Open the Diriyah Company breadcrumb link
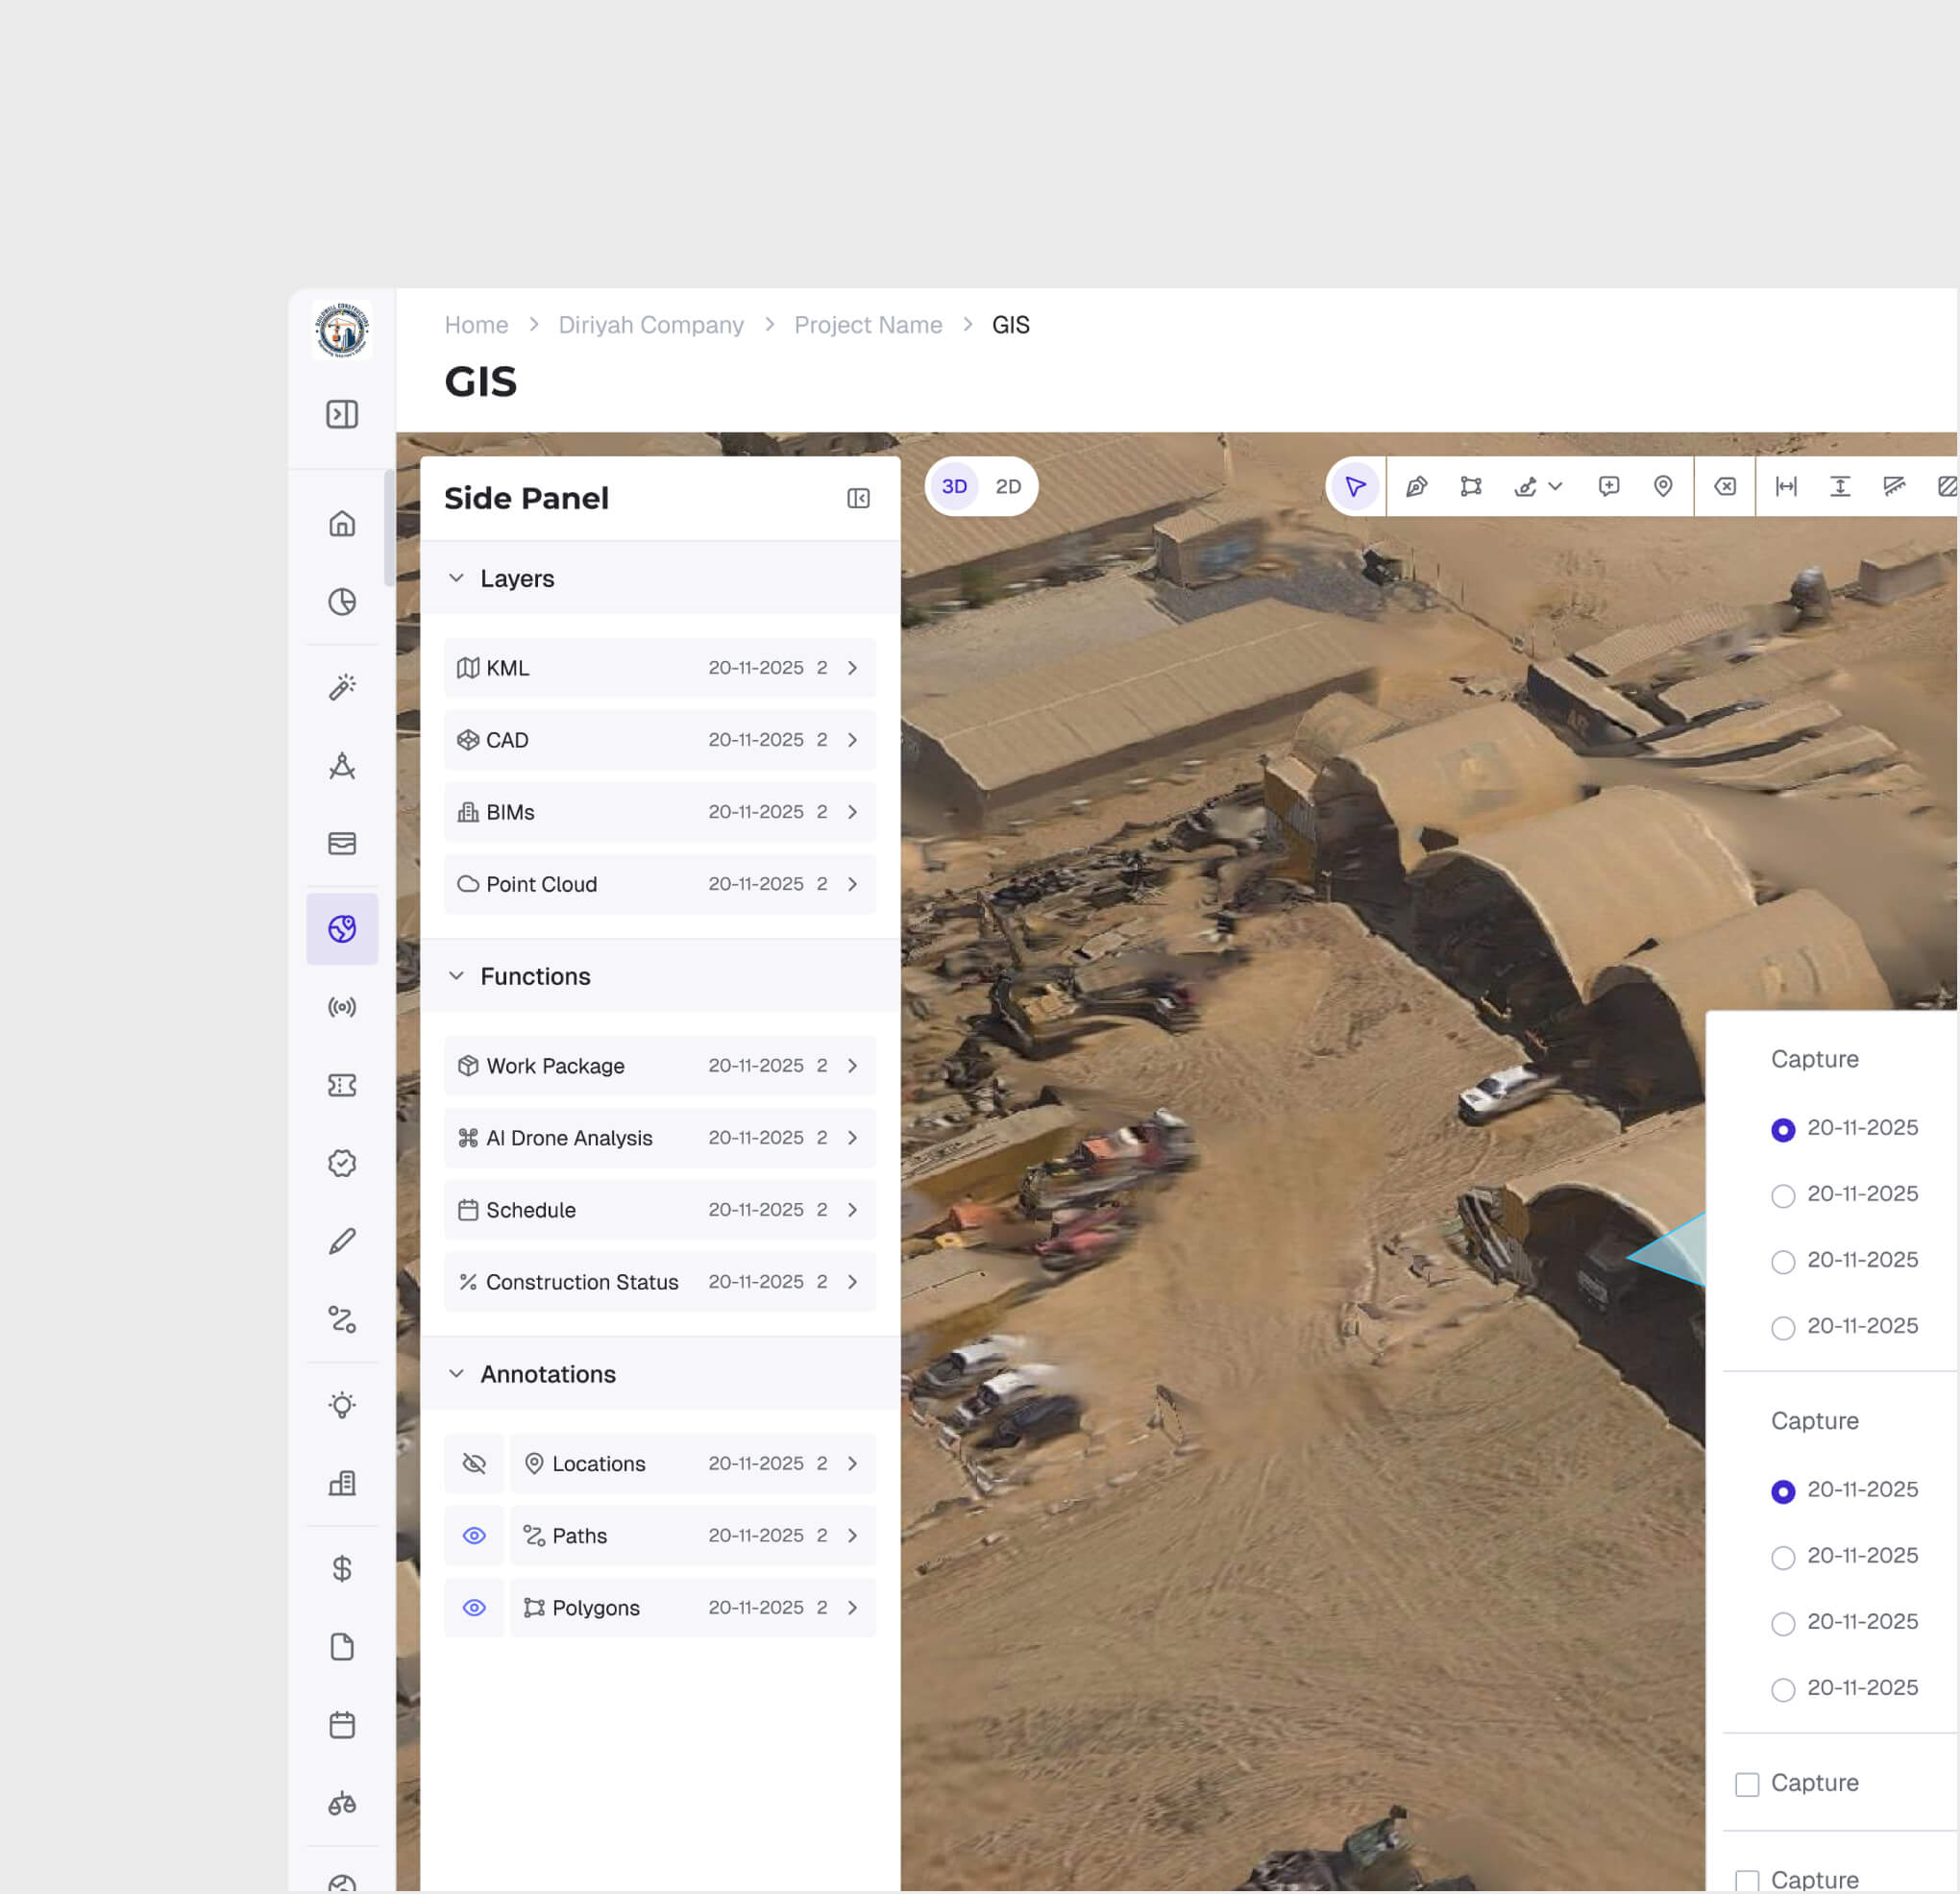This screenshot has height=1894, width=1960. (651, 325)
